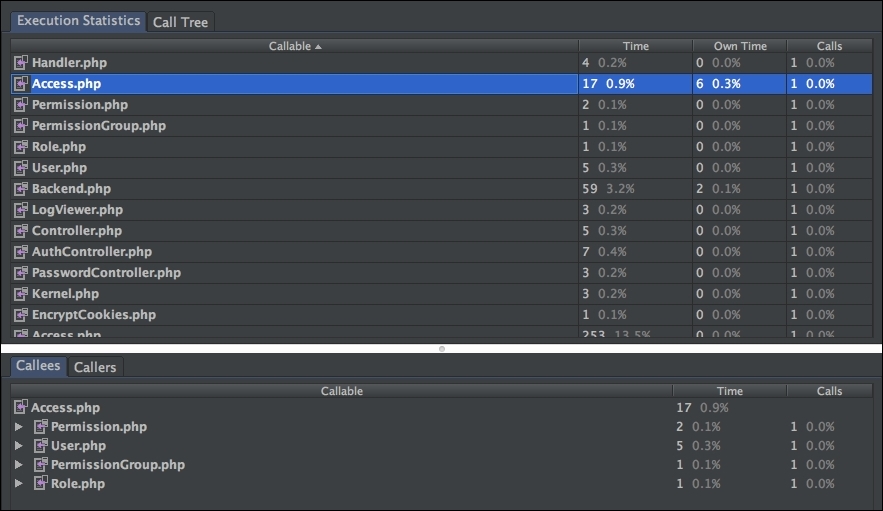Image resolution: width=883 pixels, height=511 pixels.
Task: Click the file icon beside User.php in upper table
Action: 21,167
